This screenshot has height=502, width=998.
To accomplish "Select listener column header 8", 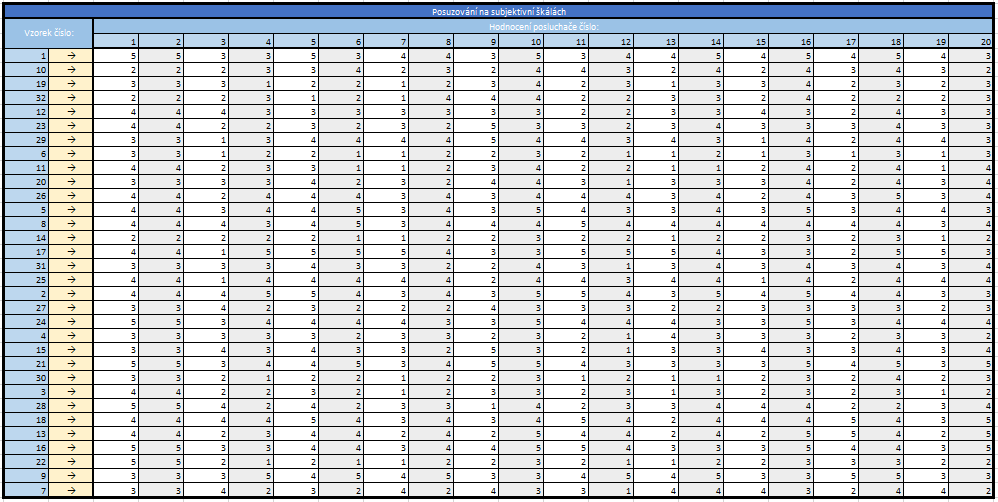I will point(432,42).
